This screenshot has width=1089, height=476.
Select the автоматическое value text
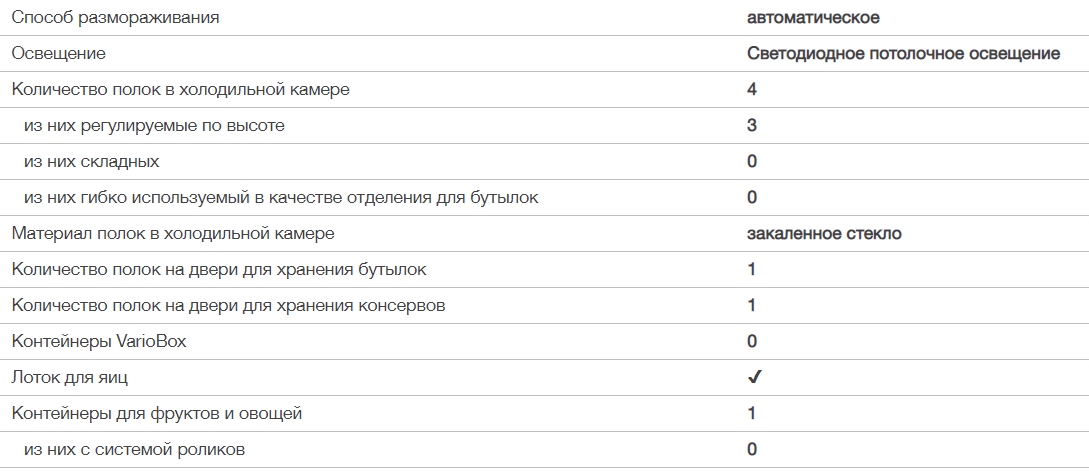click(x=813, y=17)
